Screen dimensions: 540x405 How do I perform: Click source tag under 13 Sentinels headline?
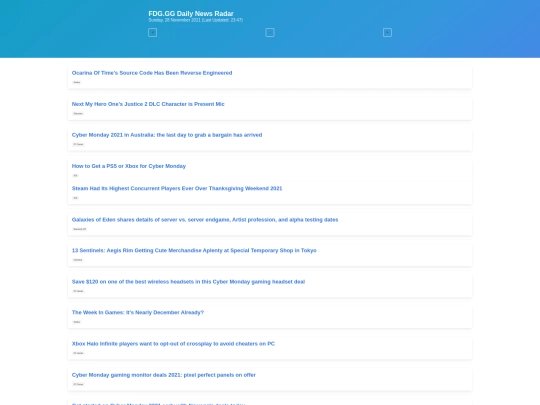pyautogui.click(x=78, y=260)
